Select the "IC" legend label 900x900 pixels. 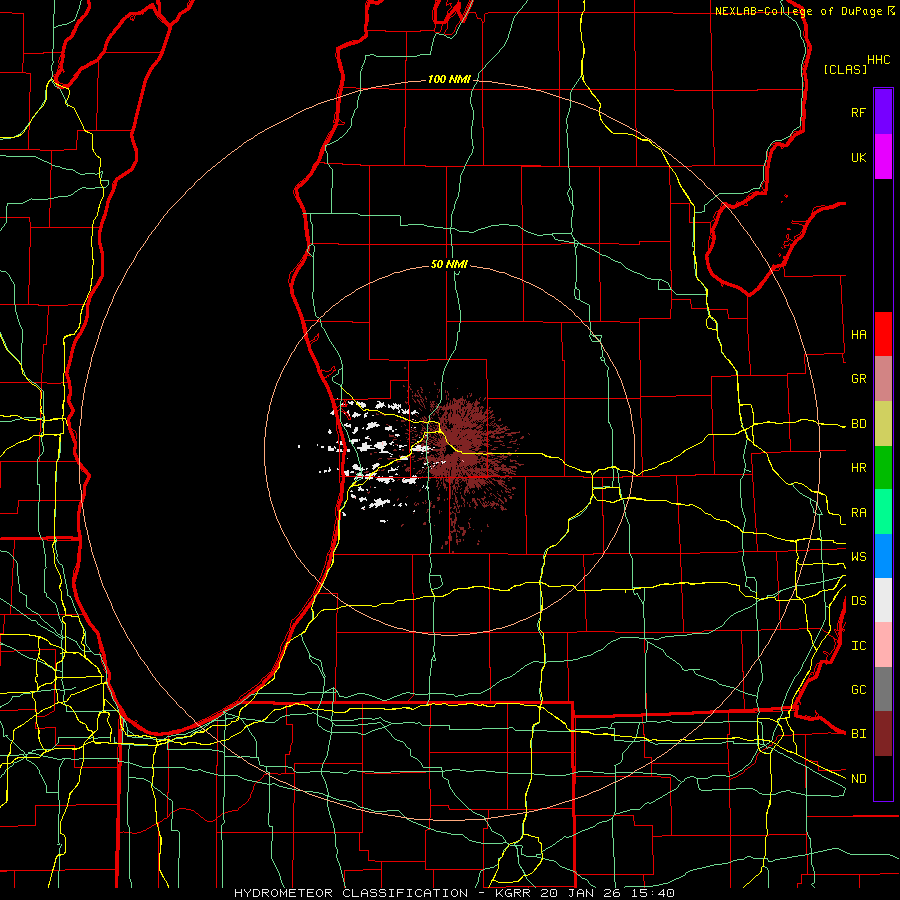[858, 646]
